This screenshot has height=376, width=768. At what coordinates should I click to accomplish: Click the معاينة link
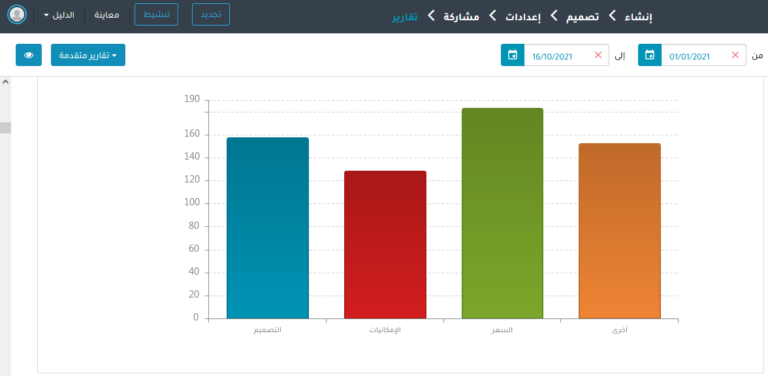[x=107, y=15]
